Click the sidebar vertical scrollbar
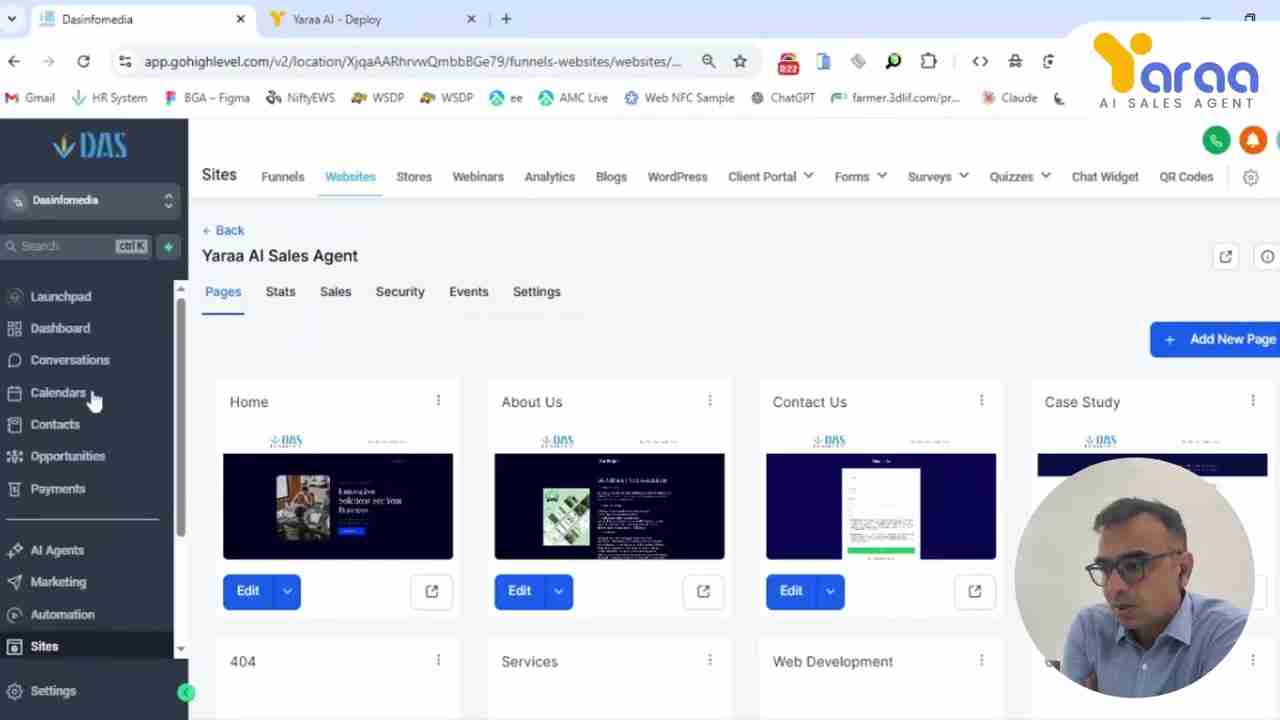This screenshot has height=720, width=1280. [x=181, y=420]
